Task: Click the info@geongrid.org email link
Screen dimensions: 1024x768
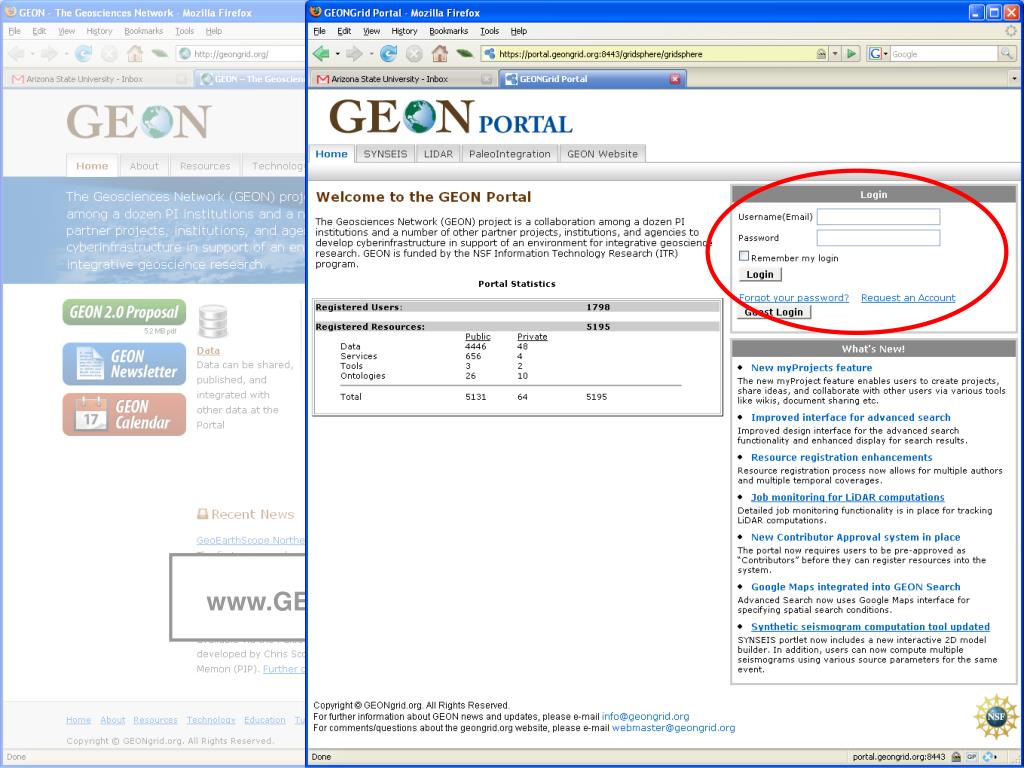Action: (645, 716)
